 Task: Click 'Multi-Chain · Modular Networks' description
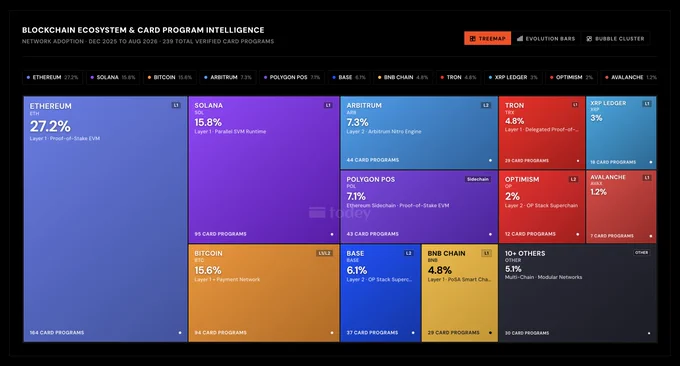[x=543, y=277]
